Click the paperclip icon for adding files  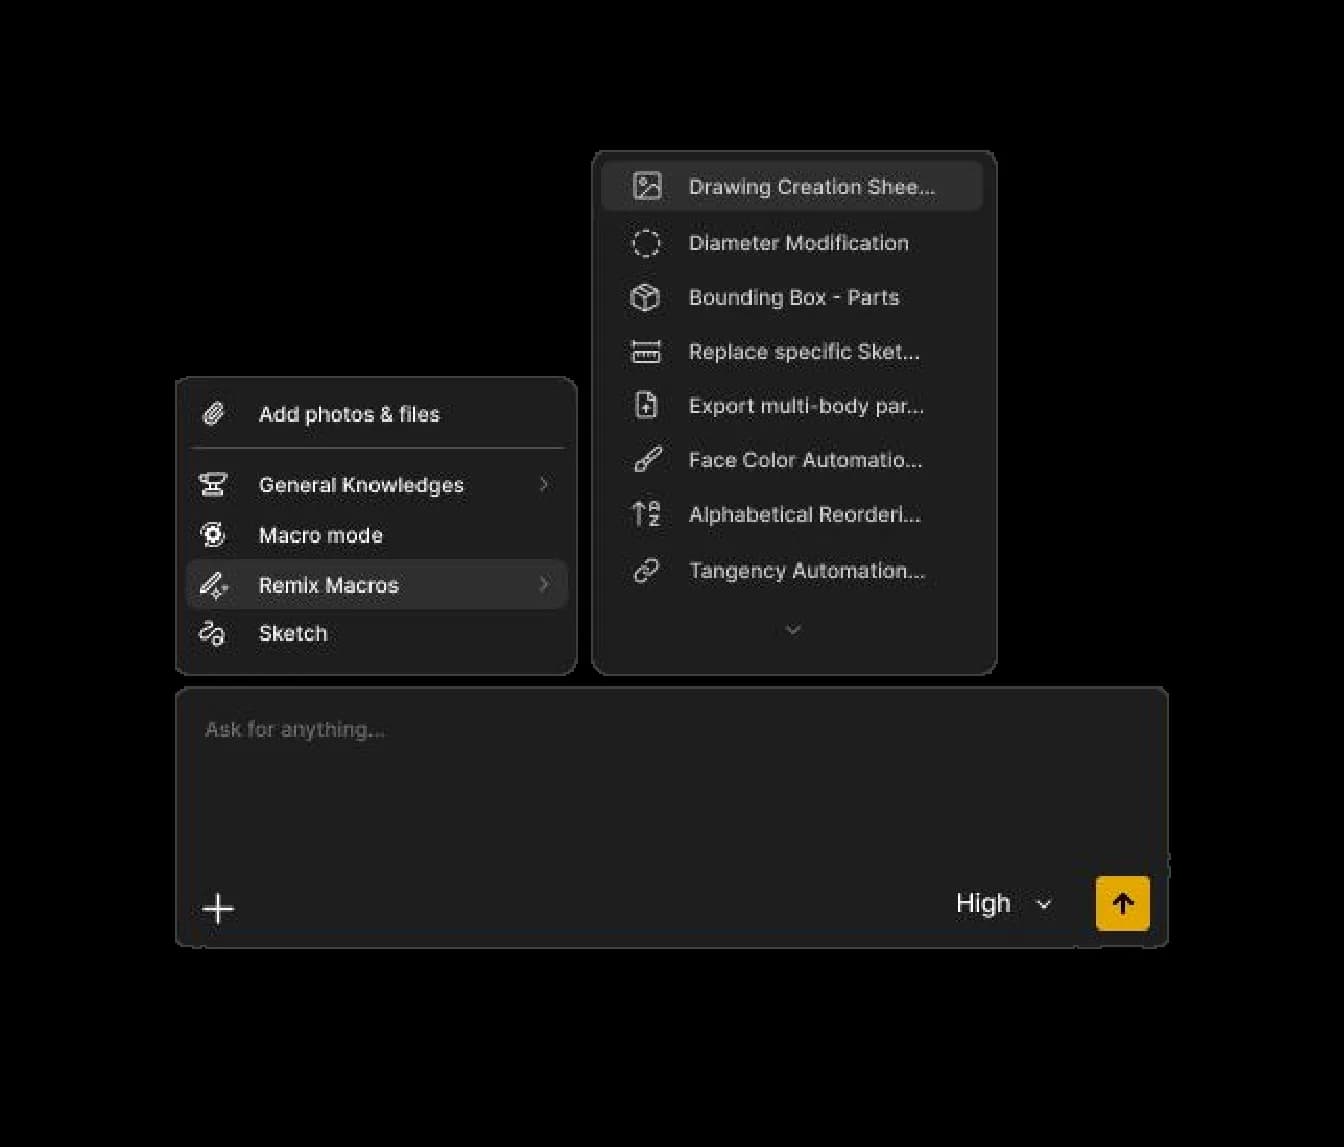tap(213, 414)
